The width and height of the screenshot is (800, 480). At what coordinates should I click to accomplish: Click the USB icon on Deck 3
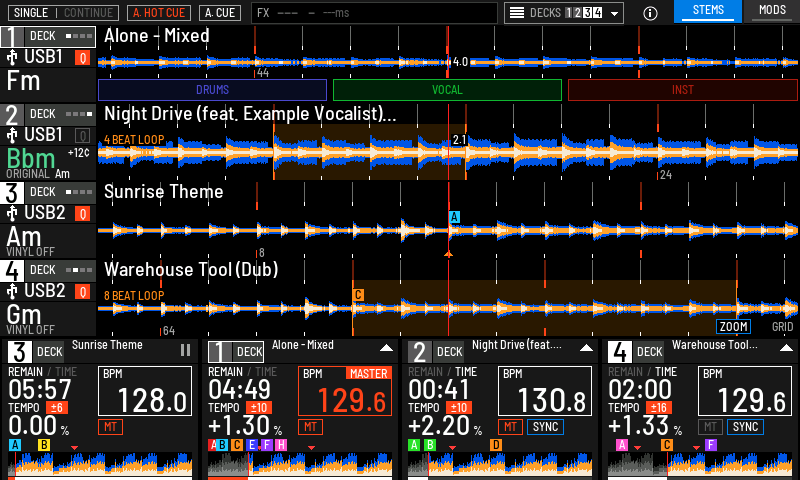coord(12,214)
